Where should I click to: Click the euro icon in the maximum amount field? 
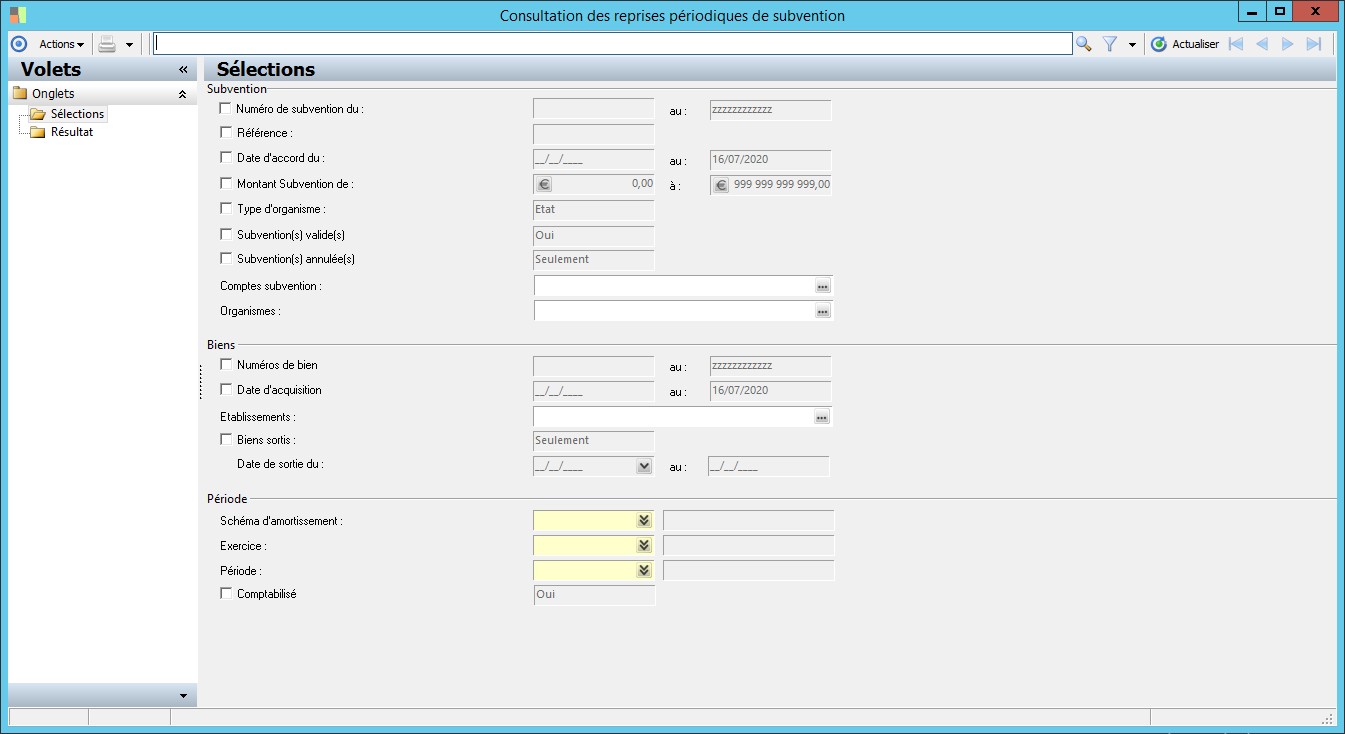tap(721, 184)
